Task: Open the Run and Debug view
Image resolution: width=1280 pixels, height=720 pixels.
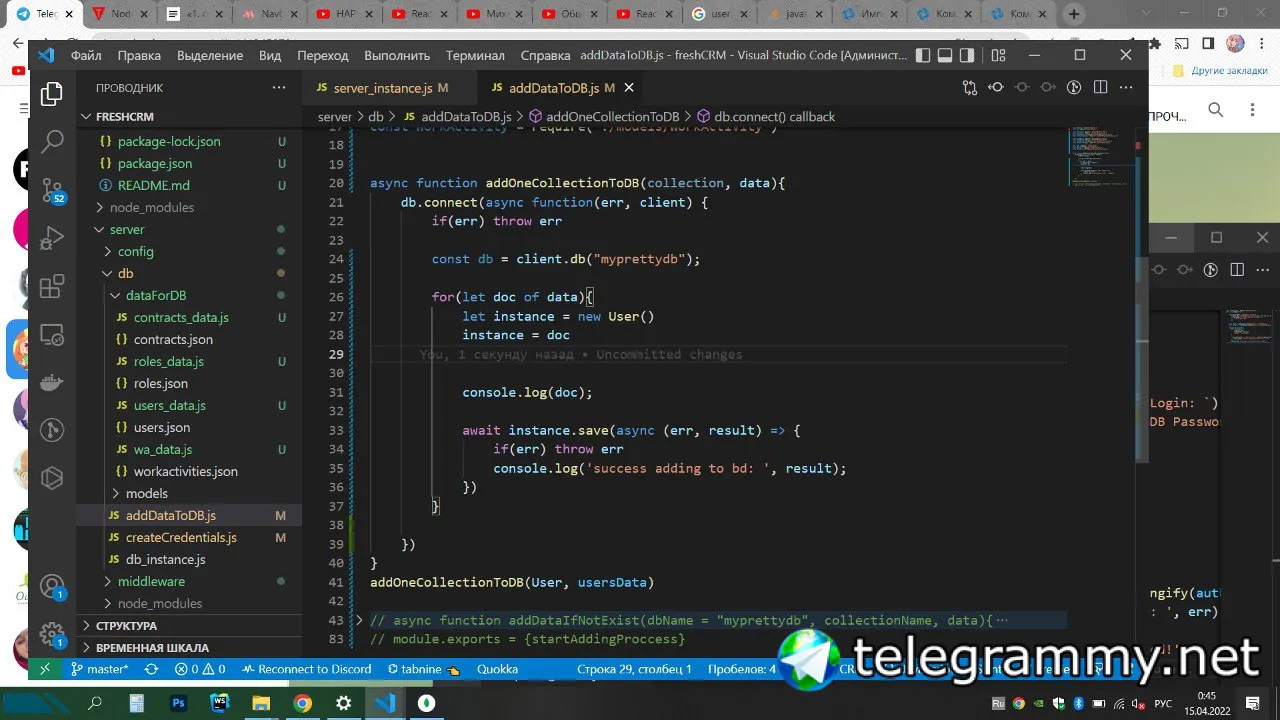Action: coord(52,238)
